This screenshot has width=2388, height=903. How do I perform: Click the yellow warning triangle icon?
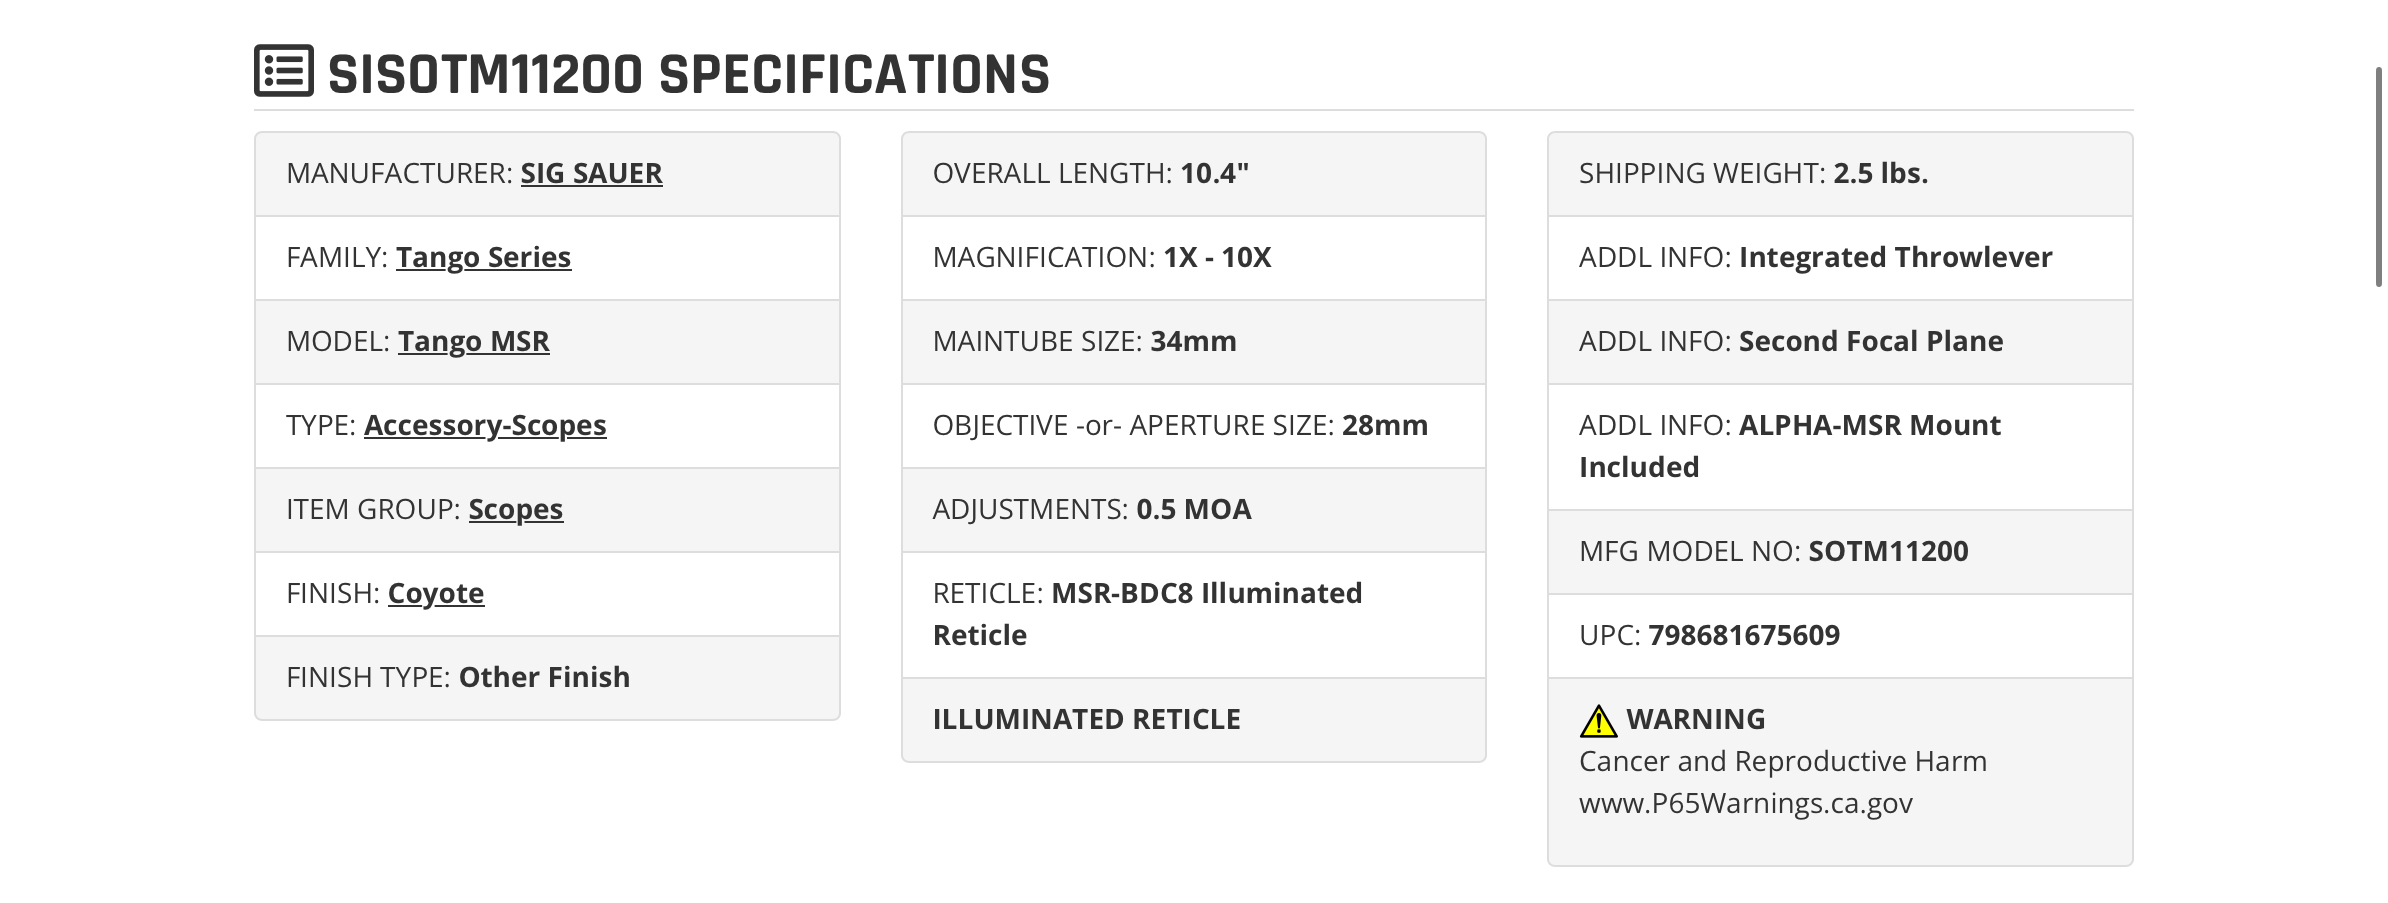pos(1598,720)
